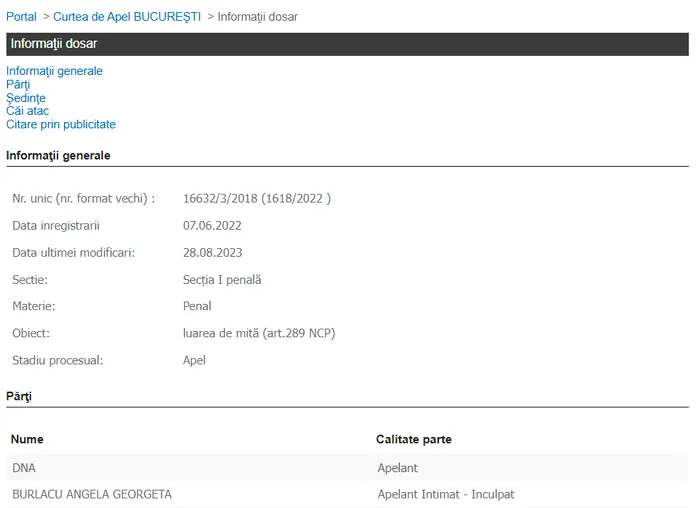Click the dark Informații dosar title bar
This screenshot has height=508, width=700.
pos(347,44)
